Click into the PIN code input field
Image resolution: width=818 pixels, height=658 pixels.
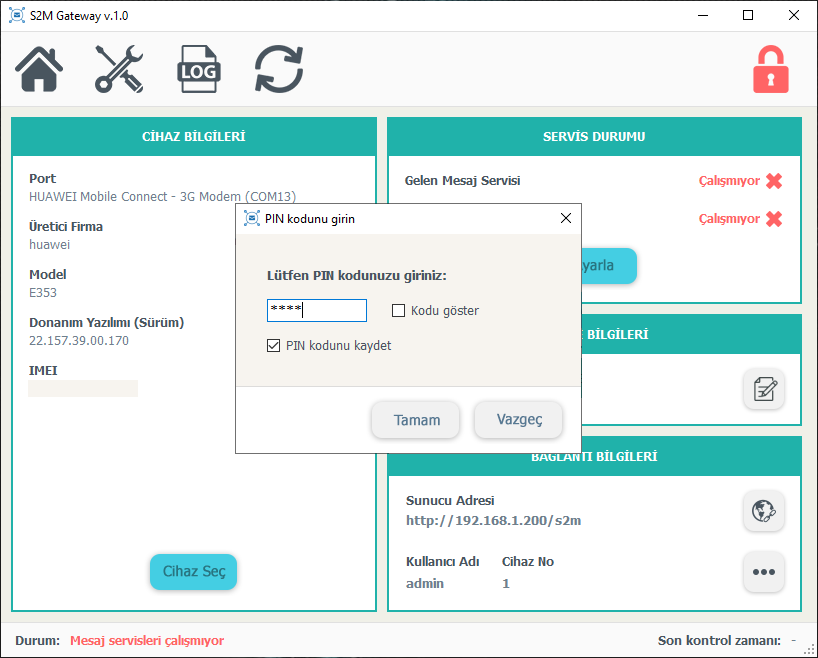(317, 311)
